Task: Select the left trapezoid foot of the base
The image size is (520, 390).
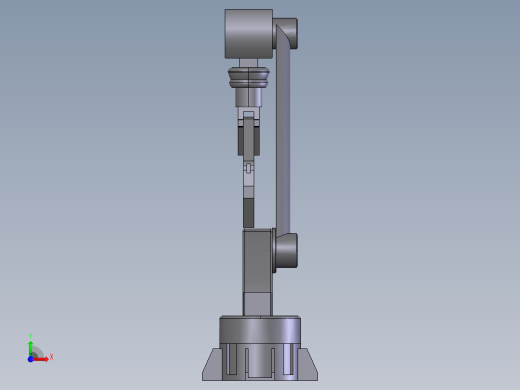Action: click(x=212, y=364)
